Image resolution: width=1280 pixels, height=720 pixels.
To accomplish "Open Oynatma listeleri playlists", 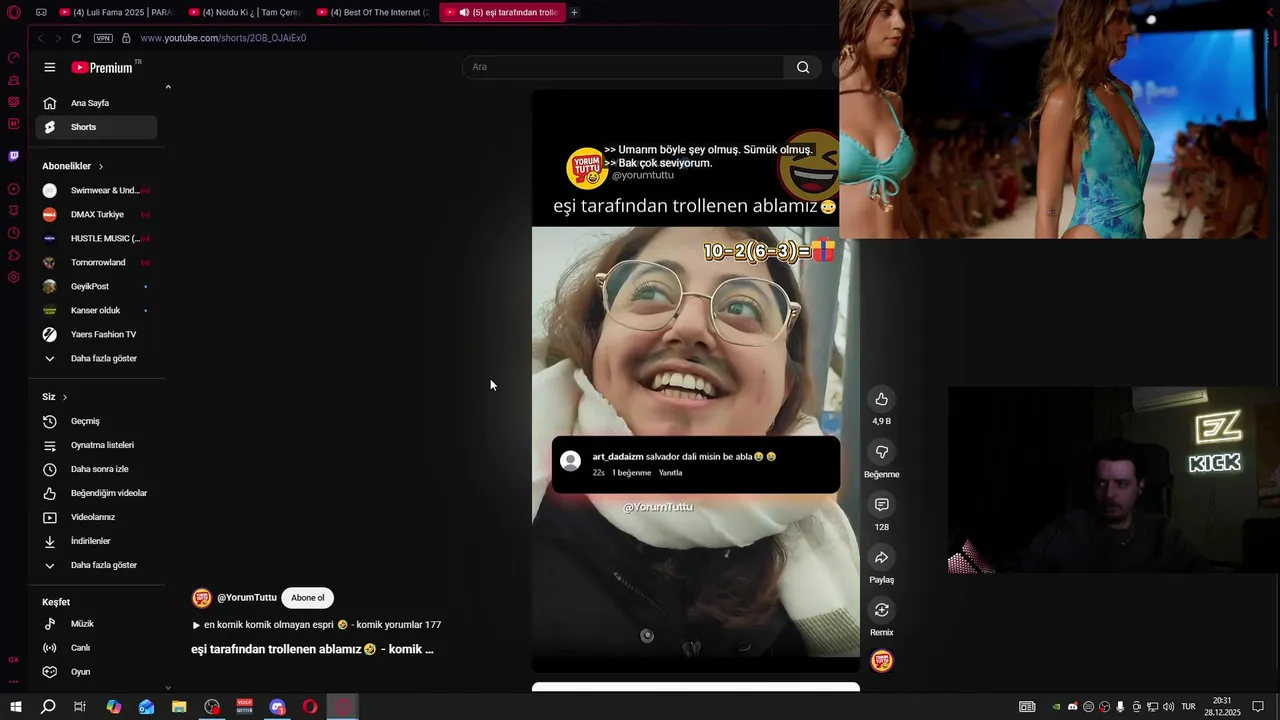I will tap(96, 445).
